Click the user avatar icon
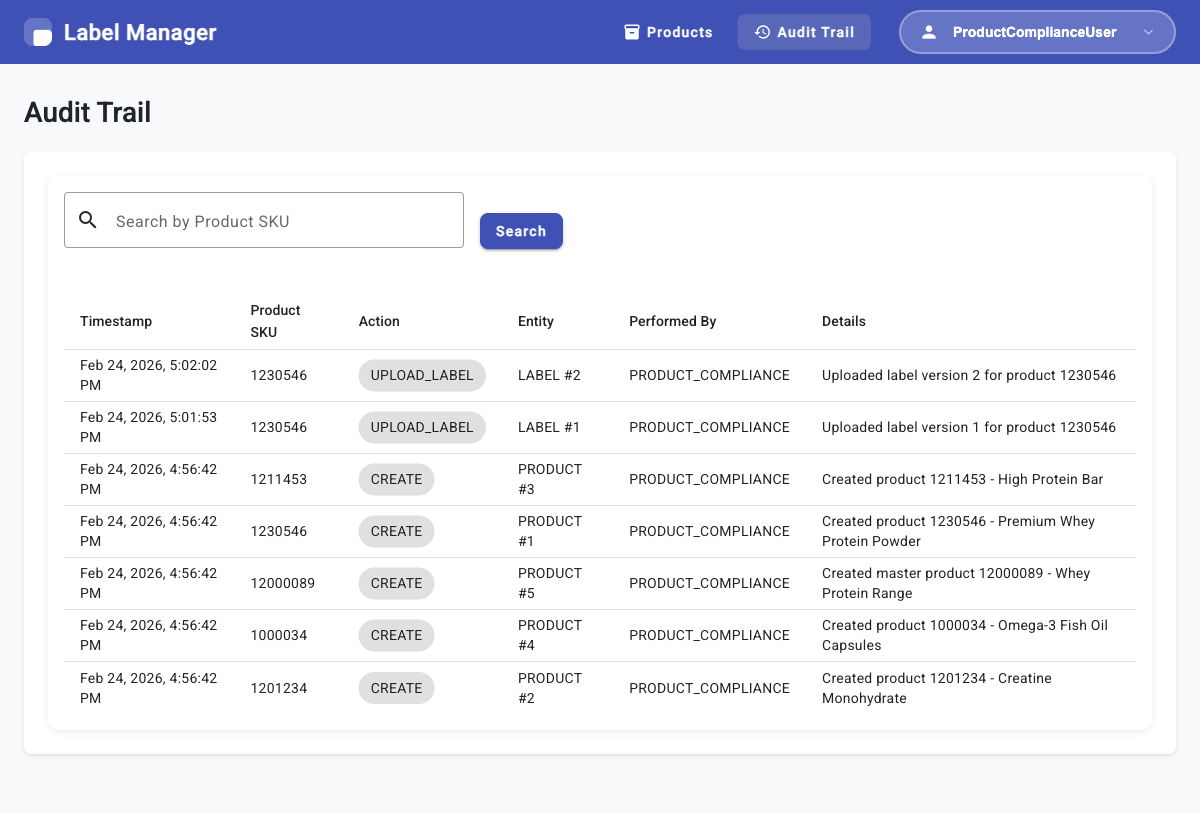The width and height of the screenshot is (1200, 813). 929,32
